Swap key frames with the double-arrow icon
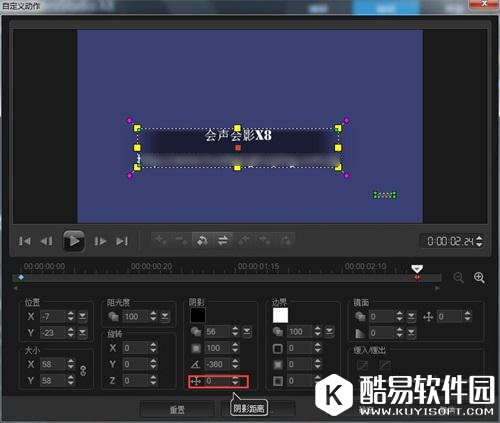Screen dimensions: 500x423 pyautogui.click(x=223, y=240)
